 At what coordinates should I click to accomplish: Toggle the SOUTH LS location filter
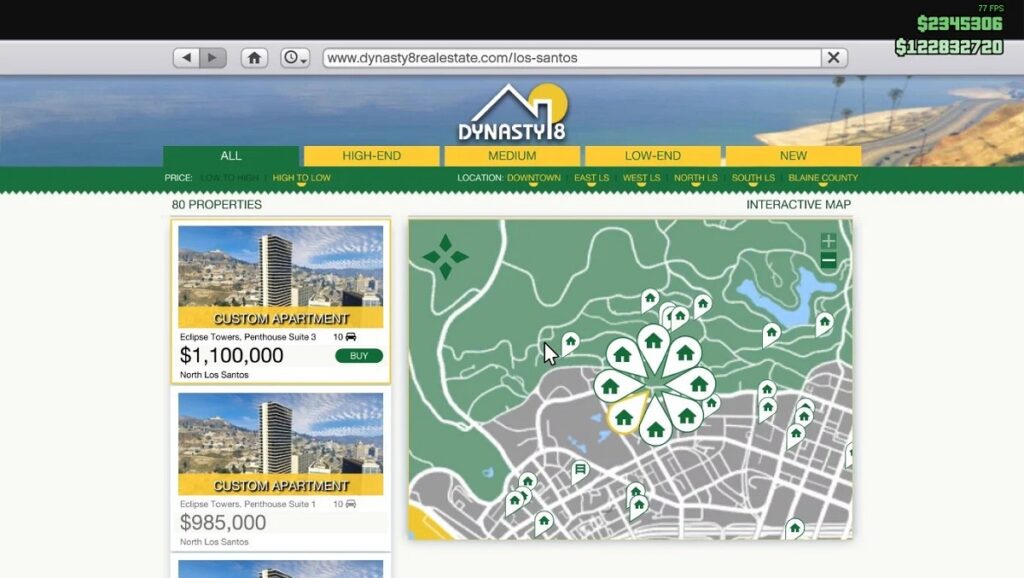(753, 178)
